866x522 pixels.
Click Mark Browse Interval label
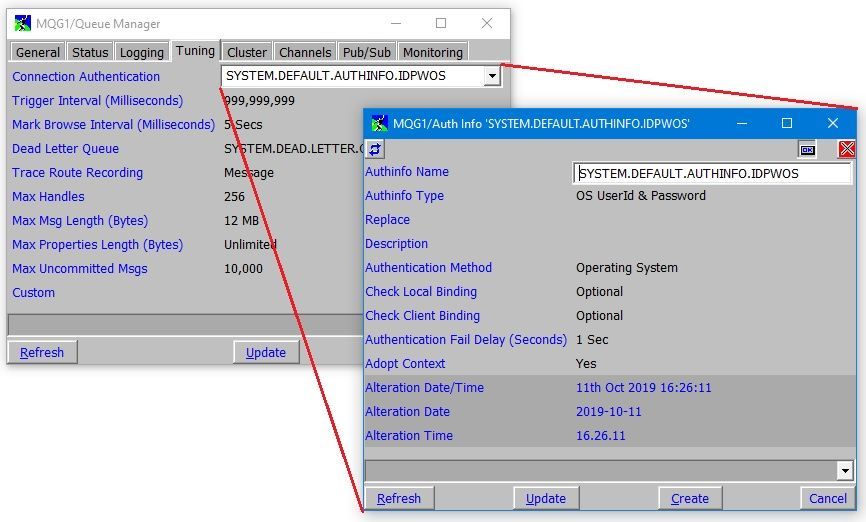[113, 125]
